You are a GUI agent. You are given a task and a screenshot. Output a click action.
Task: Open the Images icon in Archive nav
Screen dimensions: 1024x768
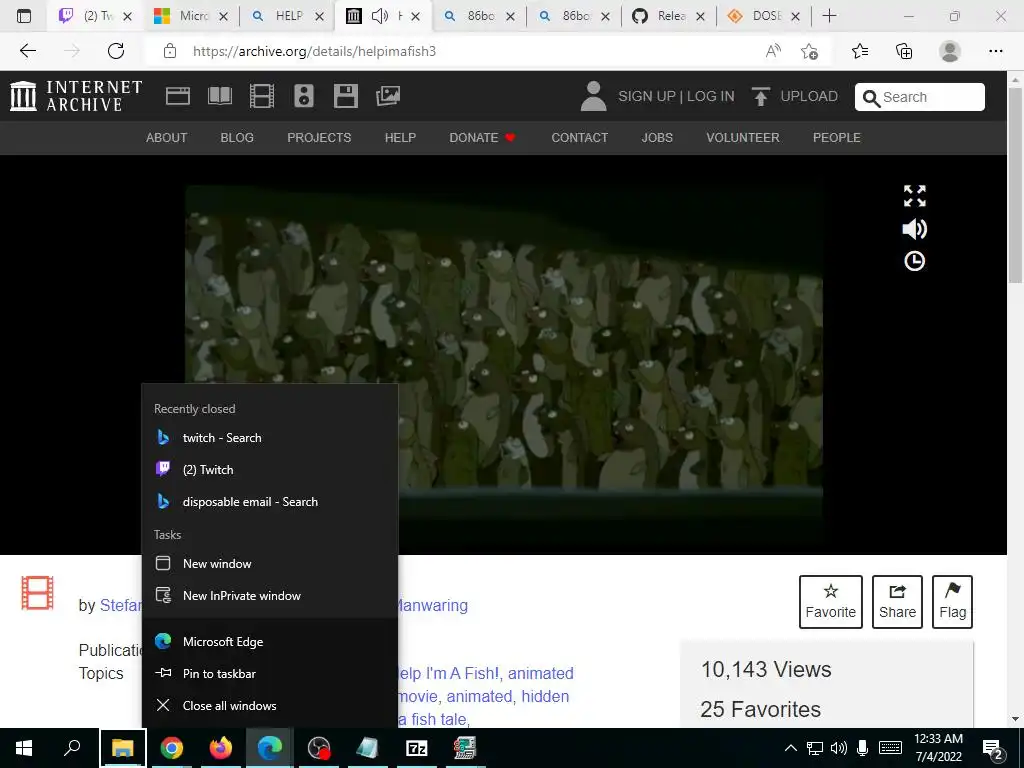(388, 96)
